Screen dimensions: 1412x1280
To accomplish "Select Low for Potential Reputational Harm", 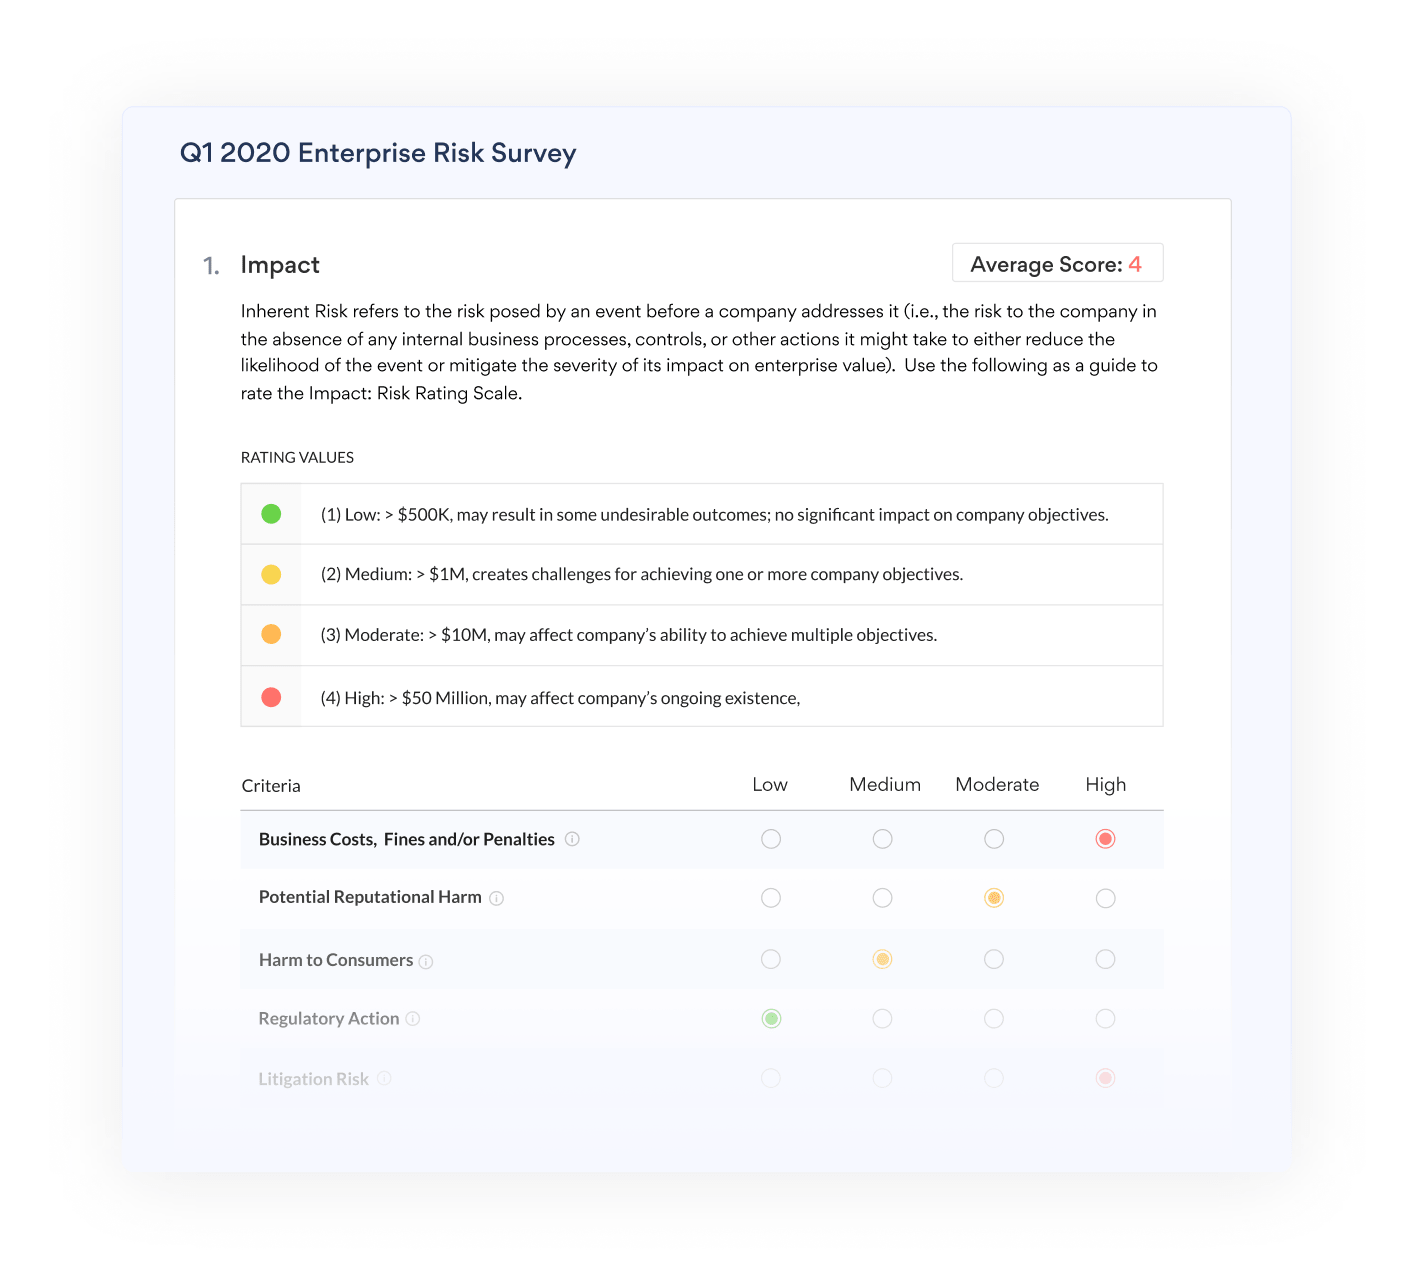I will (x=771, y=898).
